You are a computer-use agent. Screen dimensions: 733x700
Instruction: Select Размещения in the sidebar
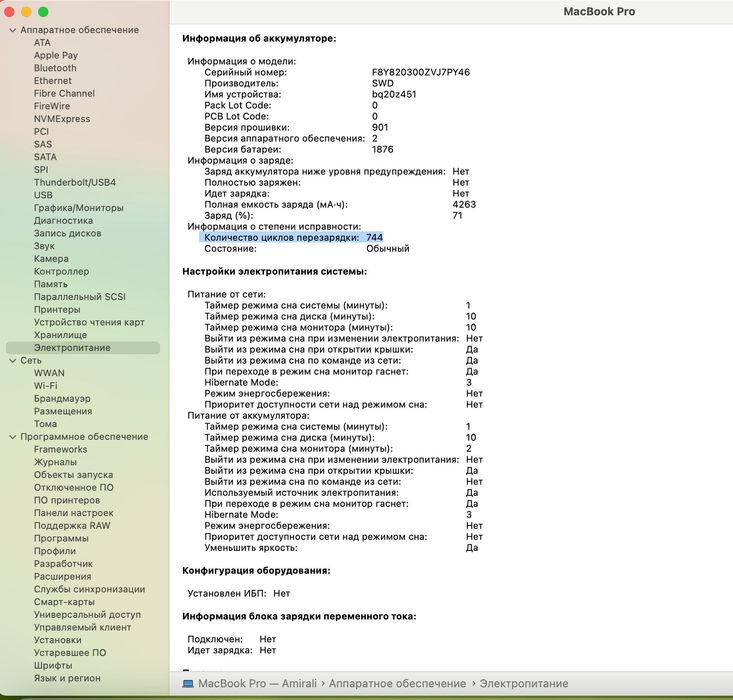click(63, 411)
